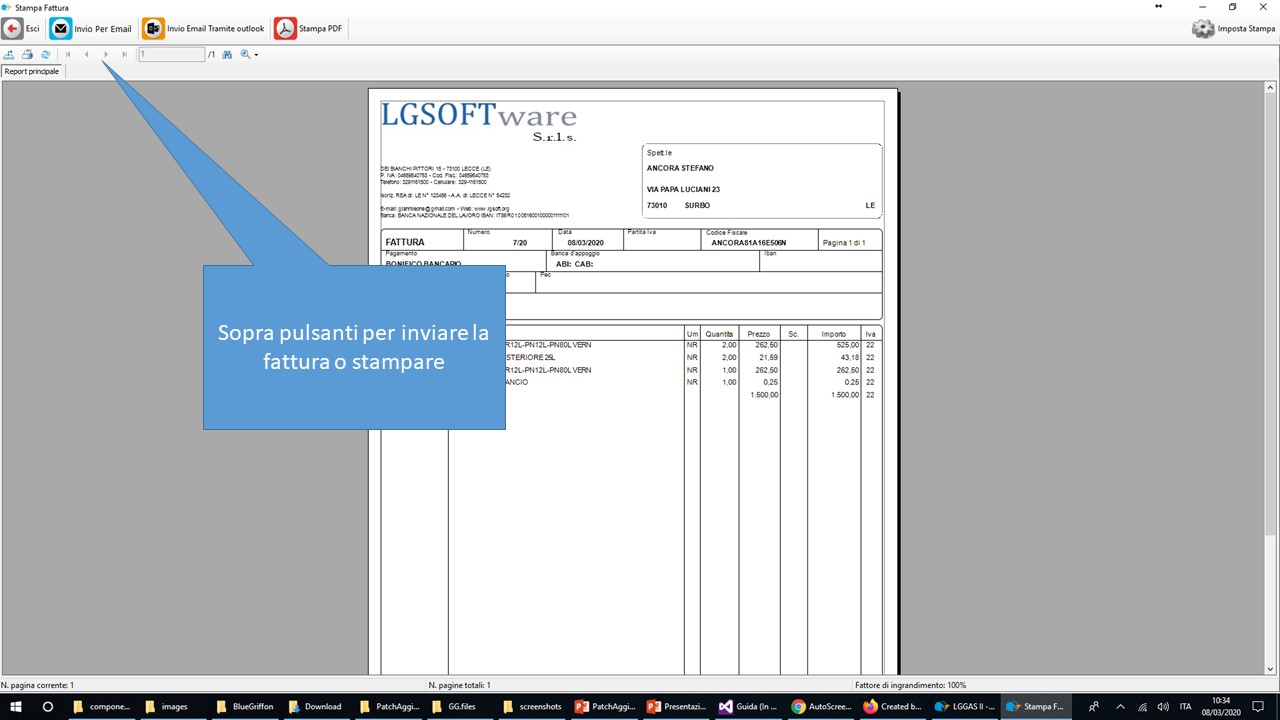This screenshot has height=720, width=1280.
Task: Select the Report principale tab
Action: click(x=32, y=71)
